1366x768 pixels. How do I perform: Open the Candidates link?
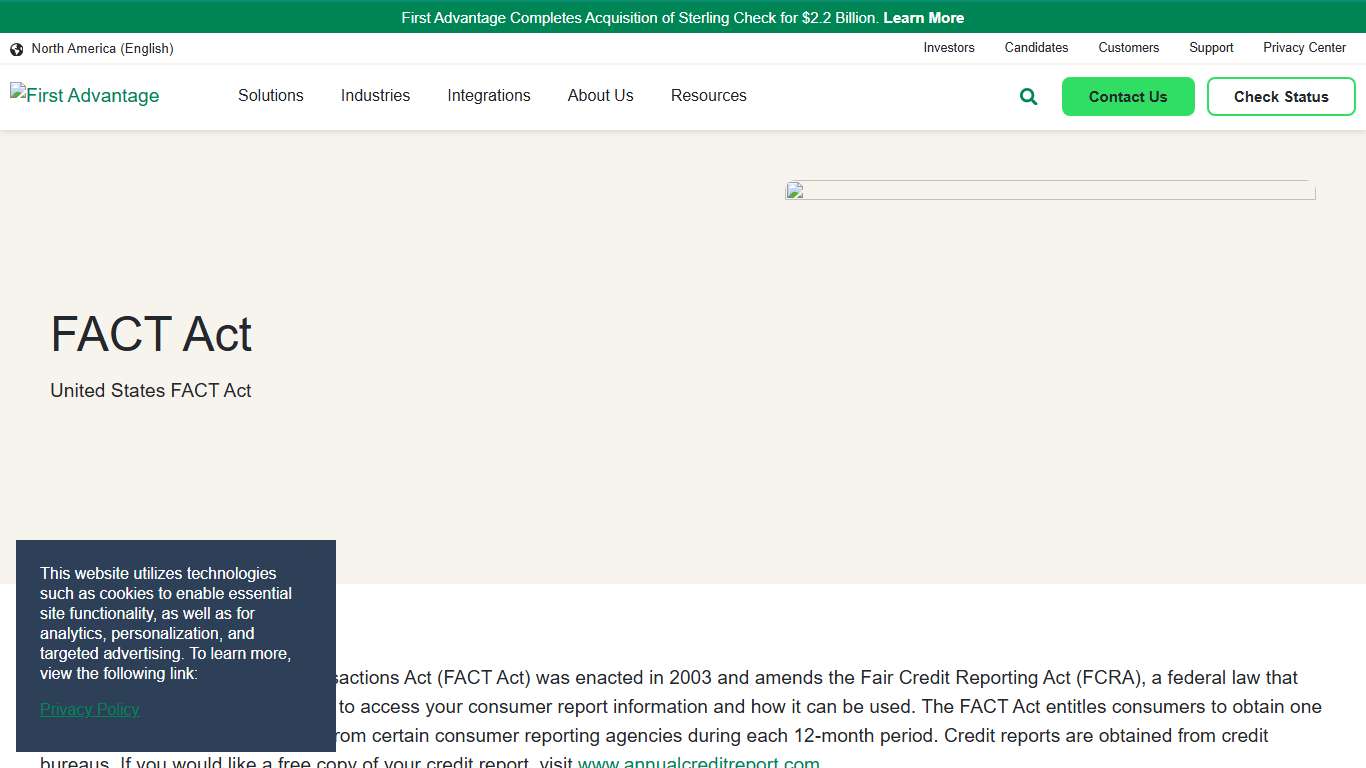point(1036,48)
